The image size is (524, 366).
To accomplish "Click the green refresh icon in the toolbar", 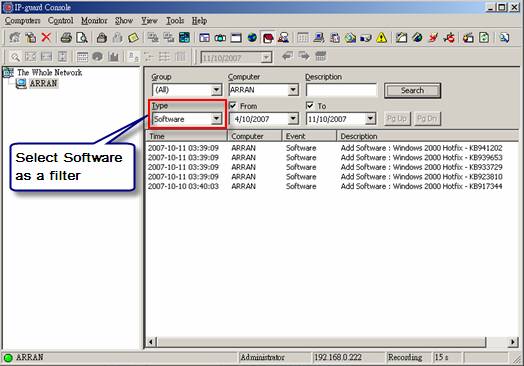I will pyautogui.click(x=484, y=38).
